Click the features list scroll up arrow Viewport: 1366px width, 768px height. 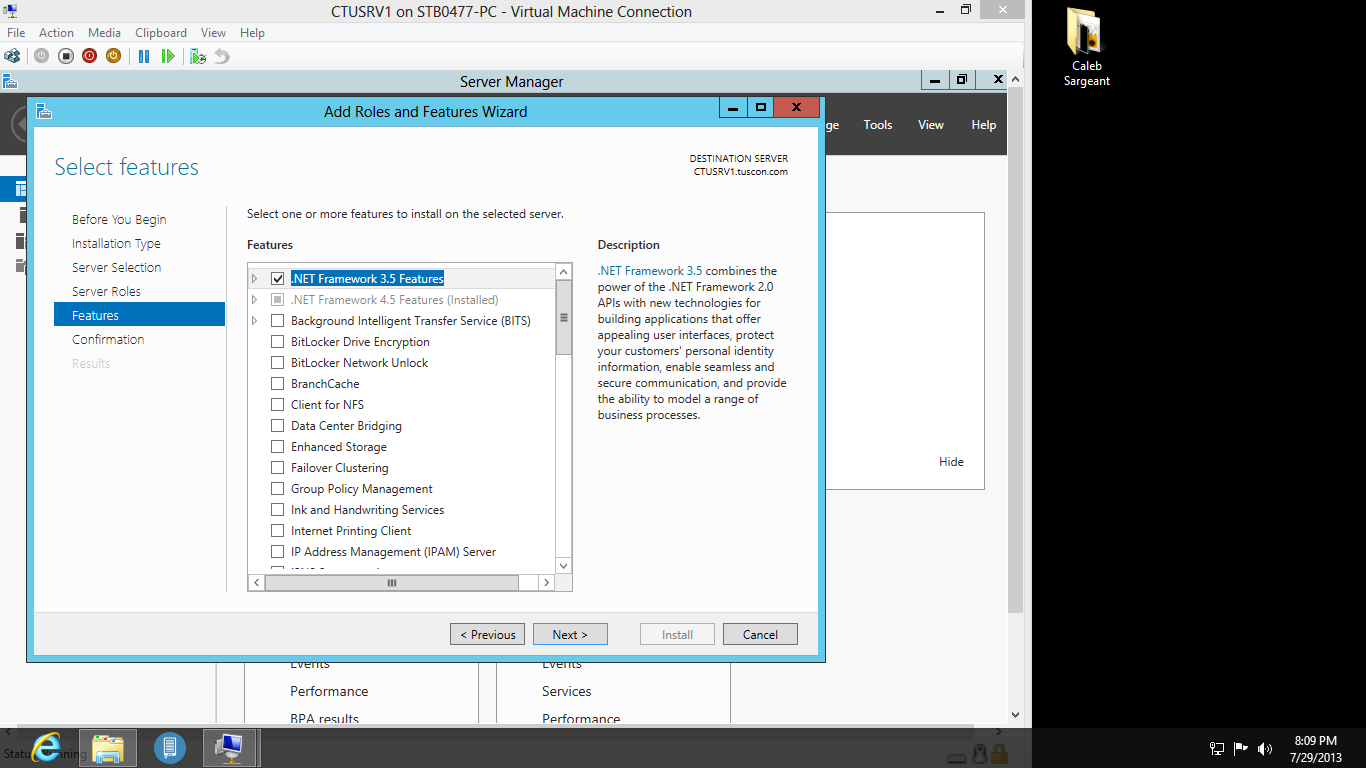click(x=564, y=272)
